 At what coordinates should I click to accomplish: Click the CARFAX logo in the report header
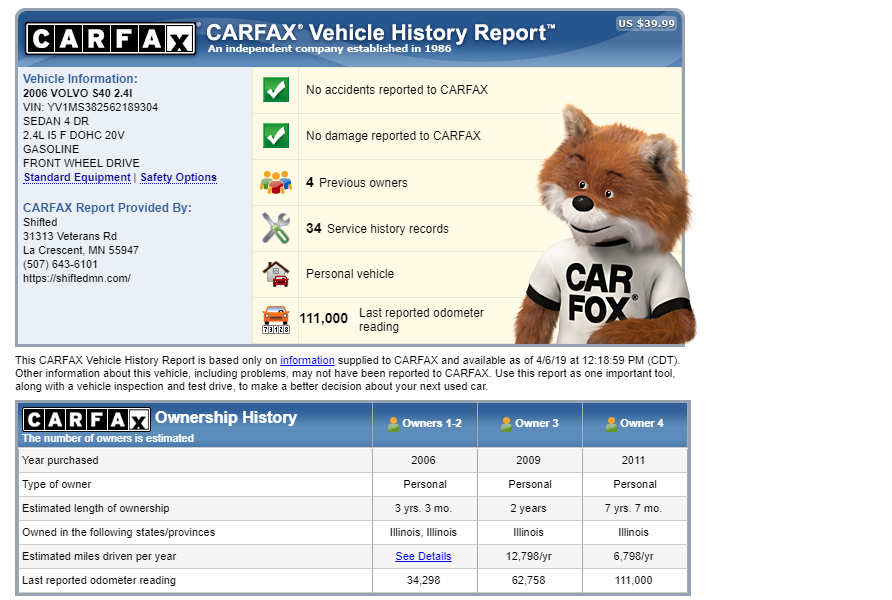(x=110, y=39)
